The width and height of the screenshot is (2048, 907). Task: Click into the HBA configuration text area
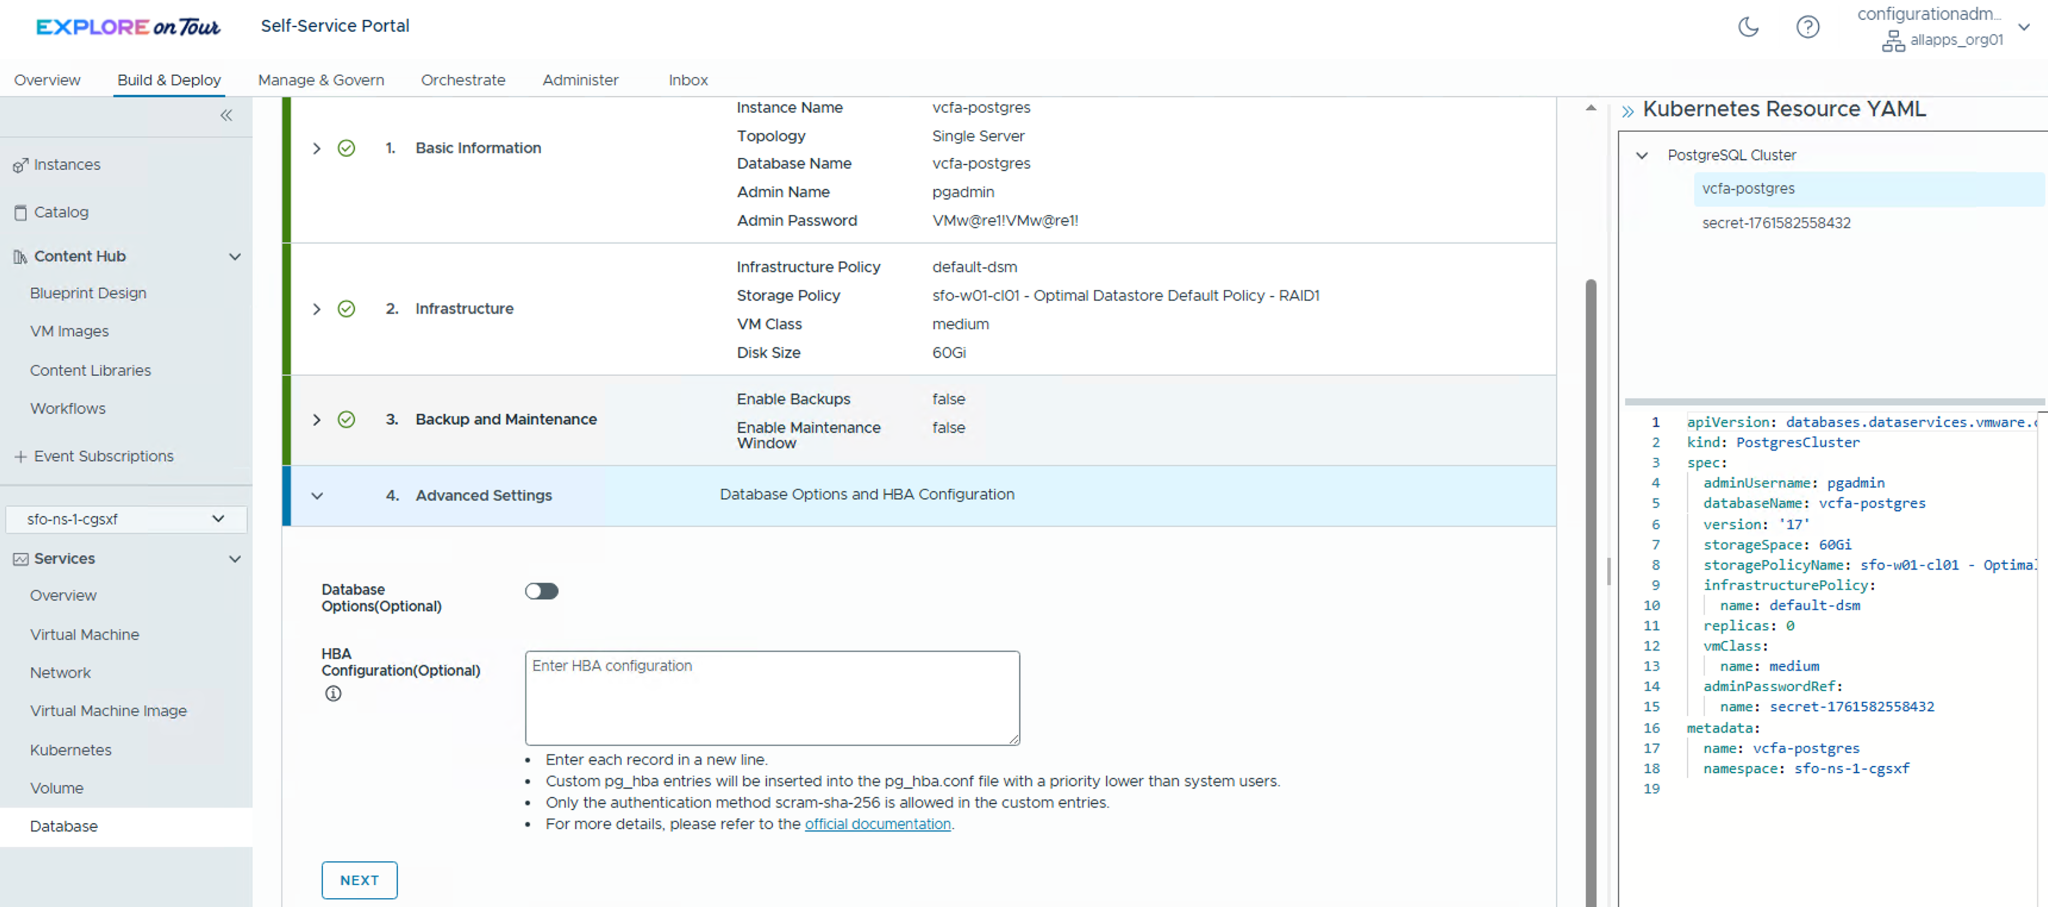772,698
